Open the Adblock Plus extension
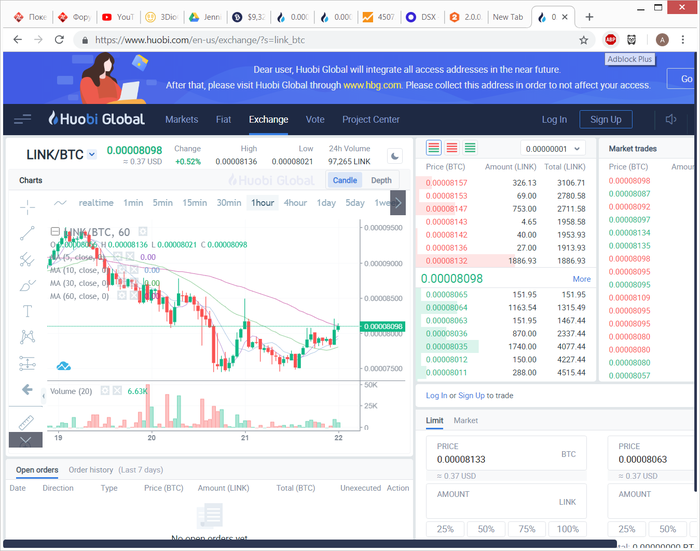The height and width of the screenshot is (551, 700). [x=610, y=40]
